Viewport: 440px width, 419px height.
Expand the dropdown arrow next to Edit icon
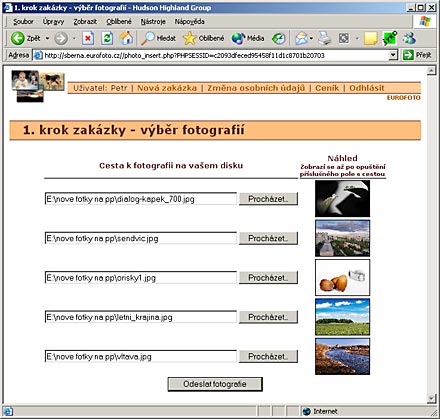click(357, 38)
